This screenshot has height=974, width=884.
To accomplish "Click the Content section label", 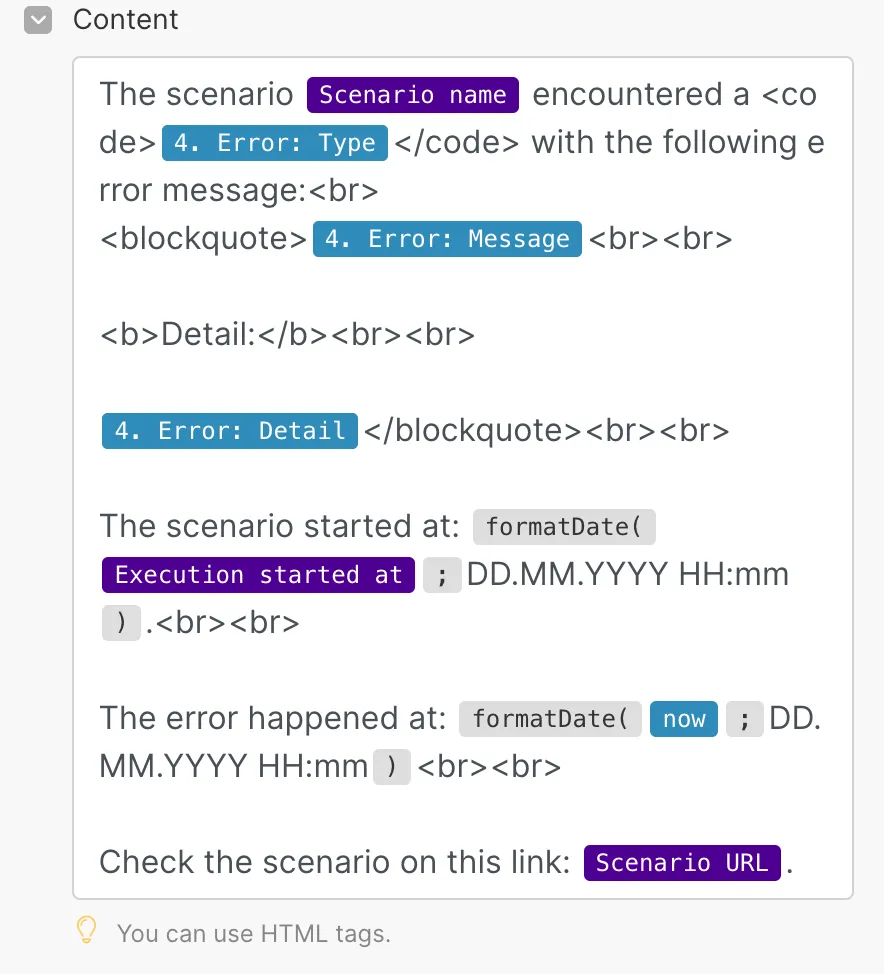I will [x=125, y=19].
